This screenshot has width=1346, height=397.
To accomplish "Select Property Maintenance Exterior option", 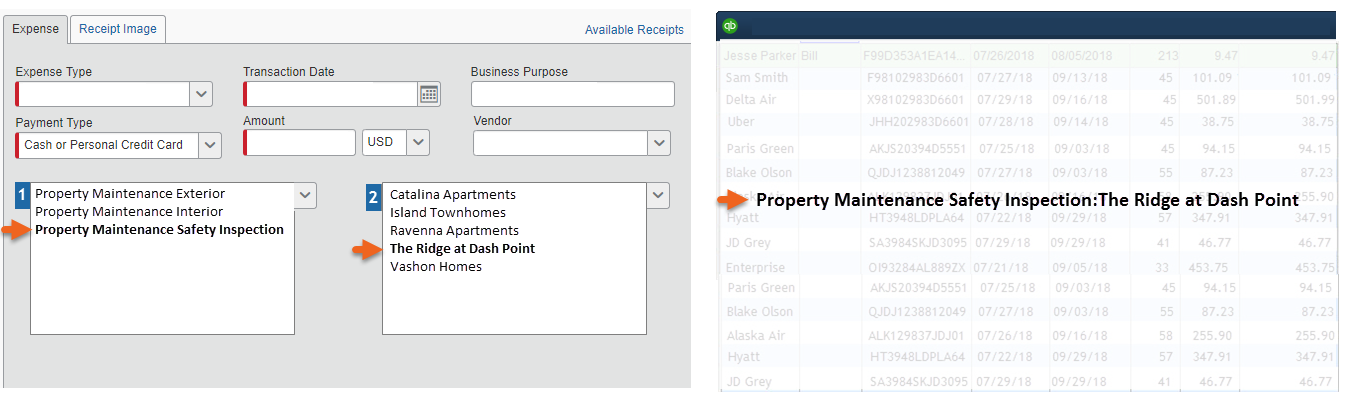I will (130, 194).
